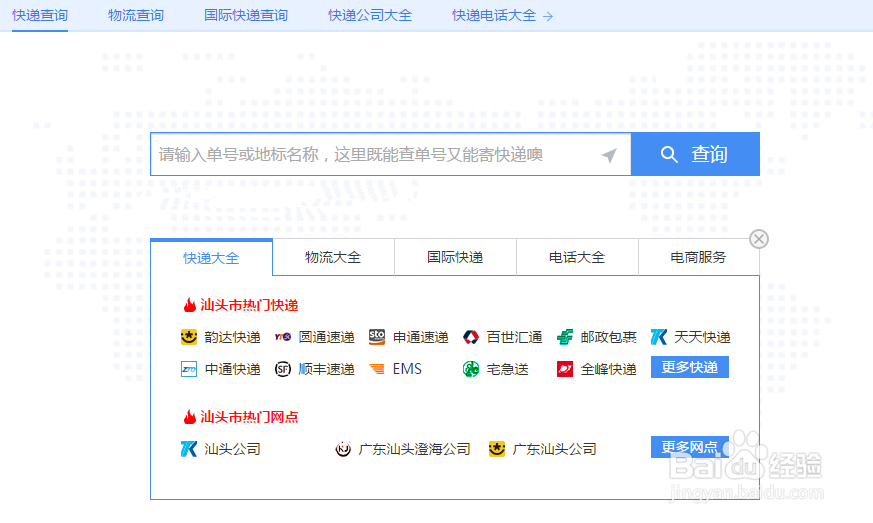
Task: Open the 申通速递 link
Action: click(421, 338)
